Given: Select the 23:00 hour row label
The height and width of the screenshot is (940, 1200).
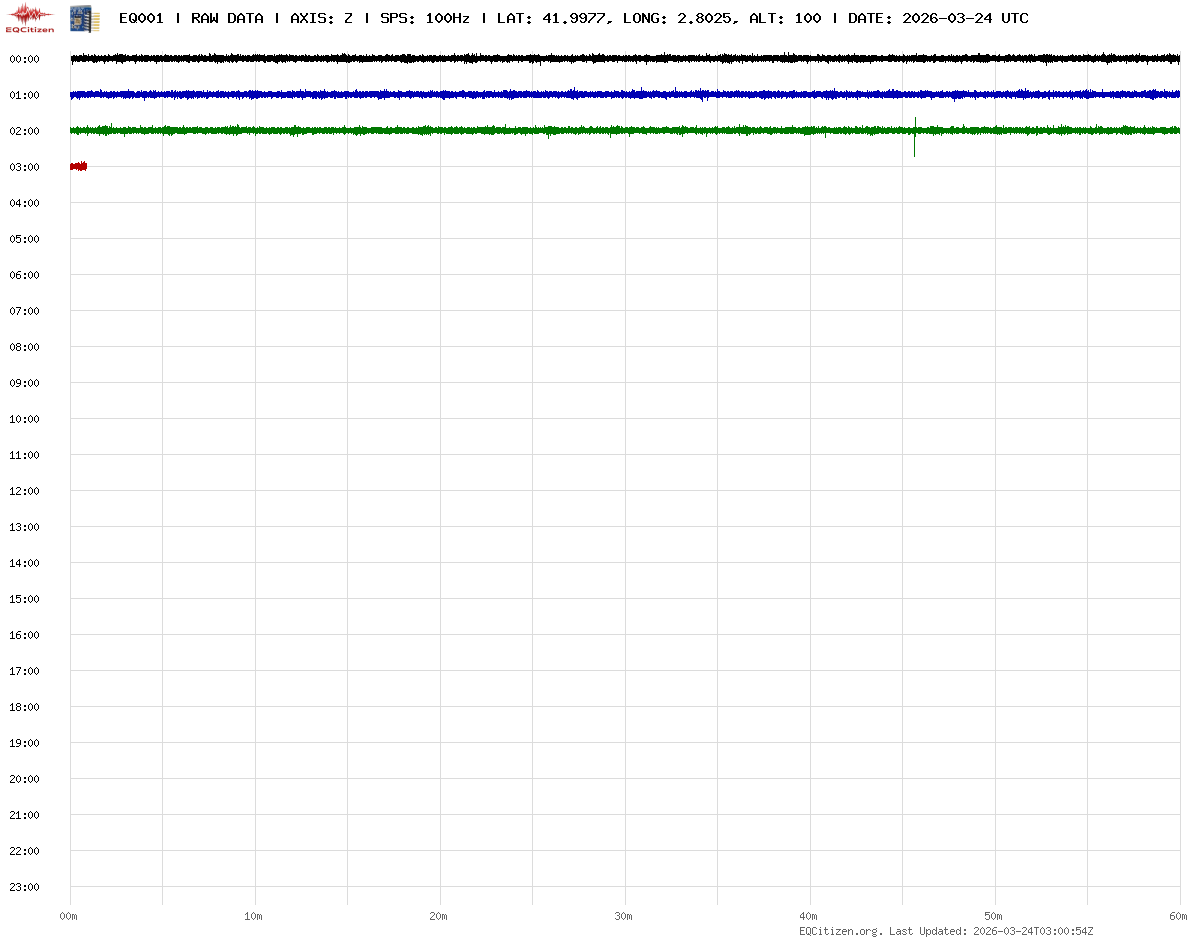Looking at the screenshot, I should point(24,887).
